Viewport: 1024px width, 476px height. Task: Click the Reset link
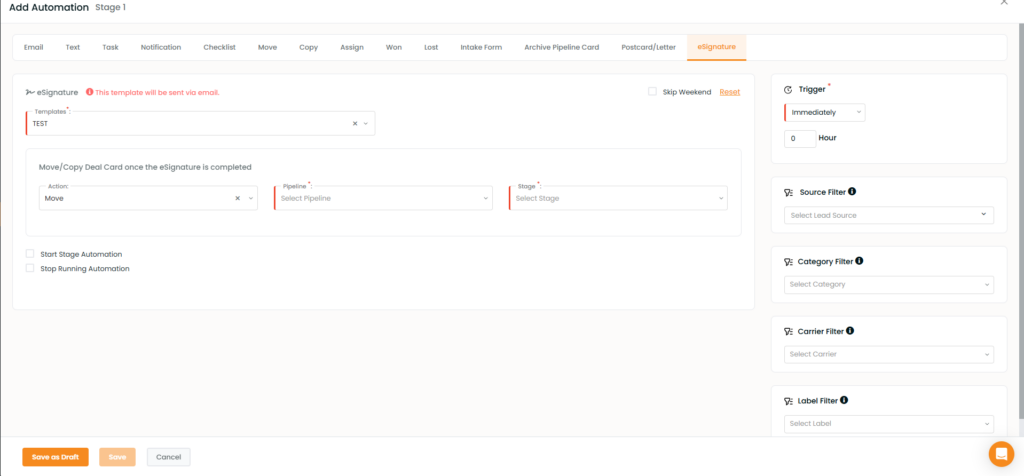(x=730, y=92)
